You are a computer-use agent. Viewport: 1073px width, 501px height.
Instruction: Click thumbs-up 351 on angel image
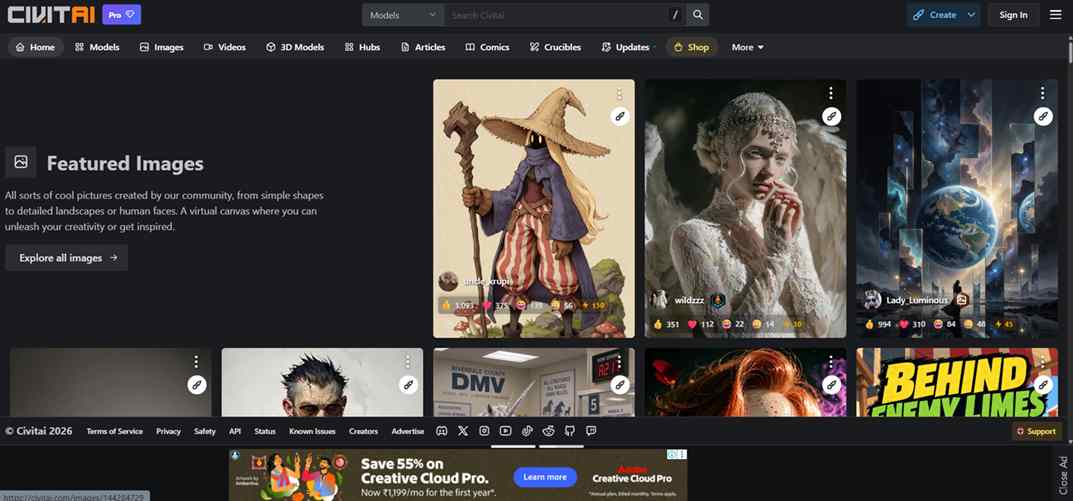(x=666, y=324)
